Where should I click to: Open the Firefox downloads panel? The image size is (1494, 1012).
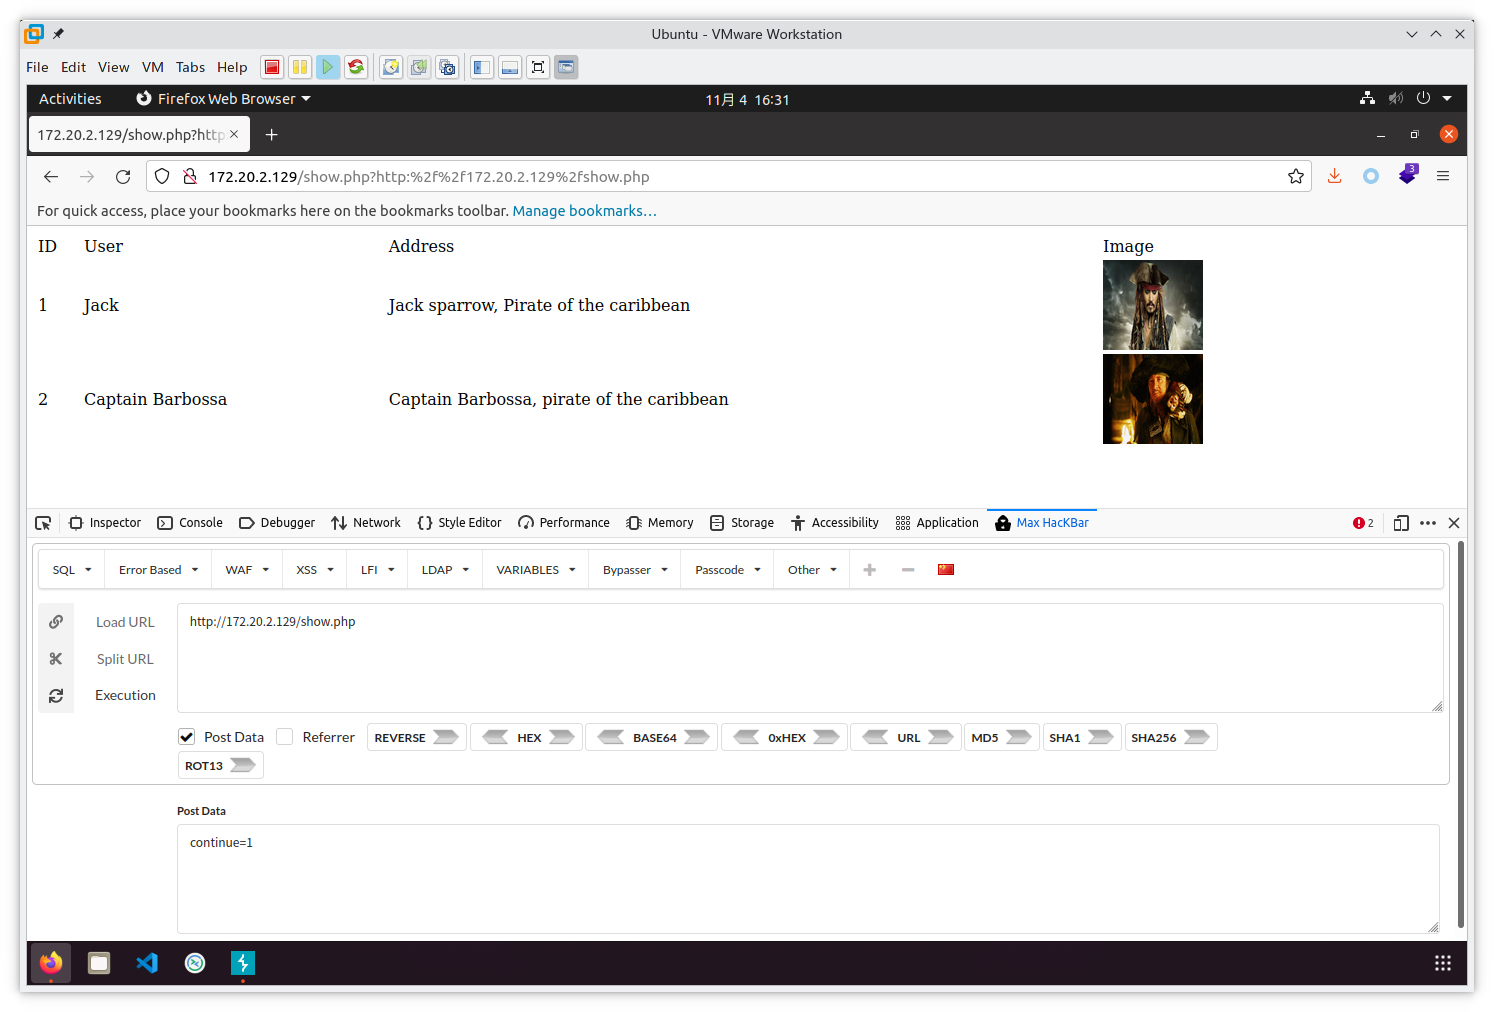(x=1334, y=176)
